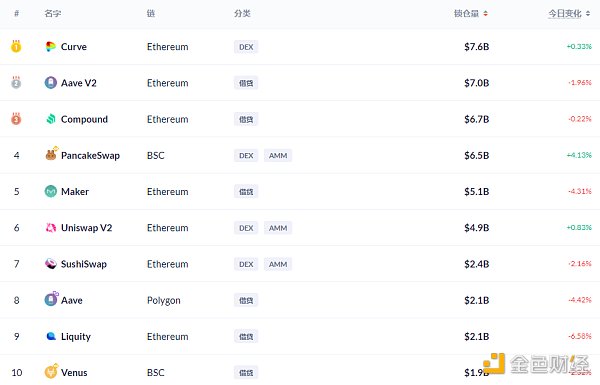This screenshot has width=600, height=385.
Task: Sort by today's change column arrows
Action: 588,14
